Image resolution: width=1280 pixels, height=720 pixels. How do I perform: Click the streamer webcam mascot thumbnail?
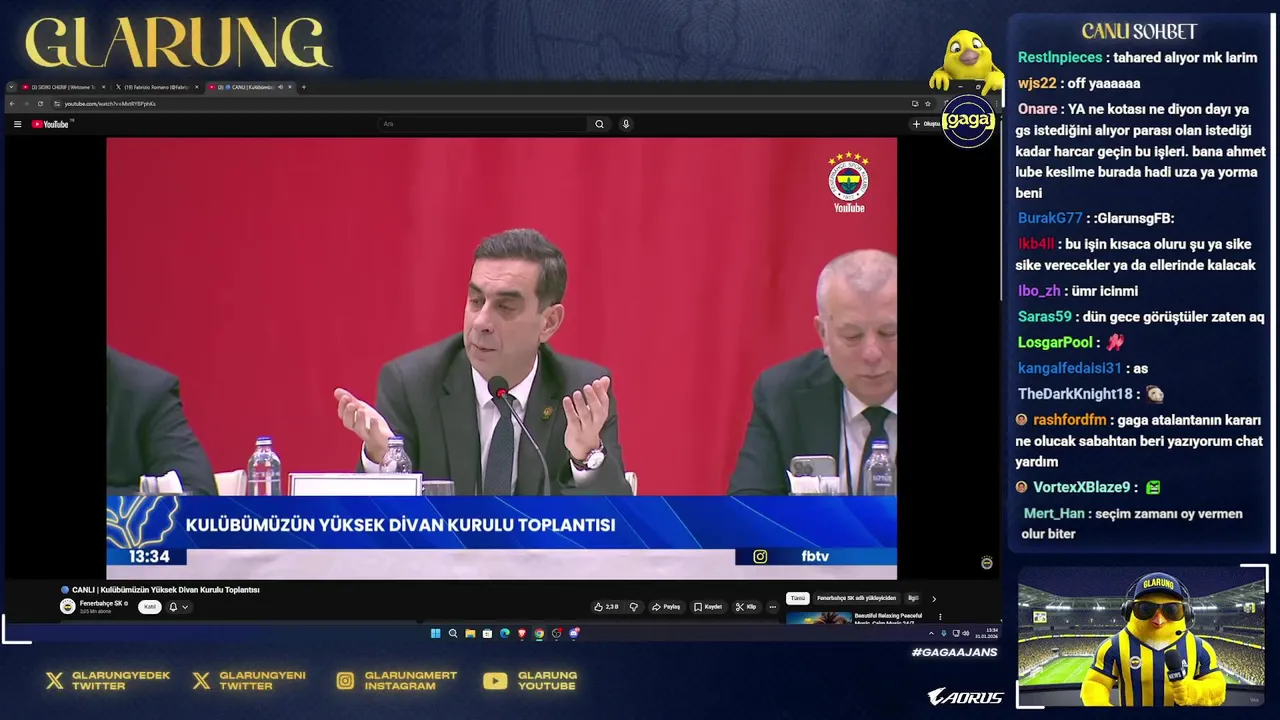coord(1142,636)
